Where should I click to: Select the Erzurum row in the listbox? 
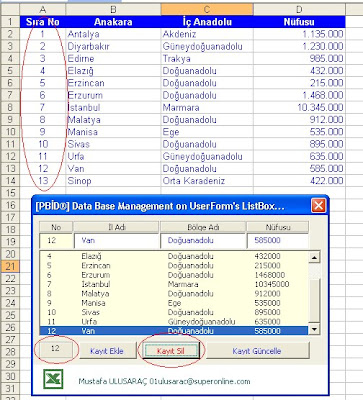point(174,275)
